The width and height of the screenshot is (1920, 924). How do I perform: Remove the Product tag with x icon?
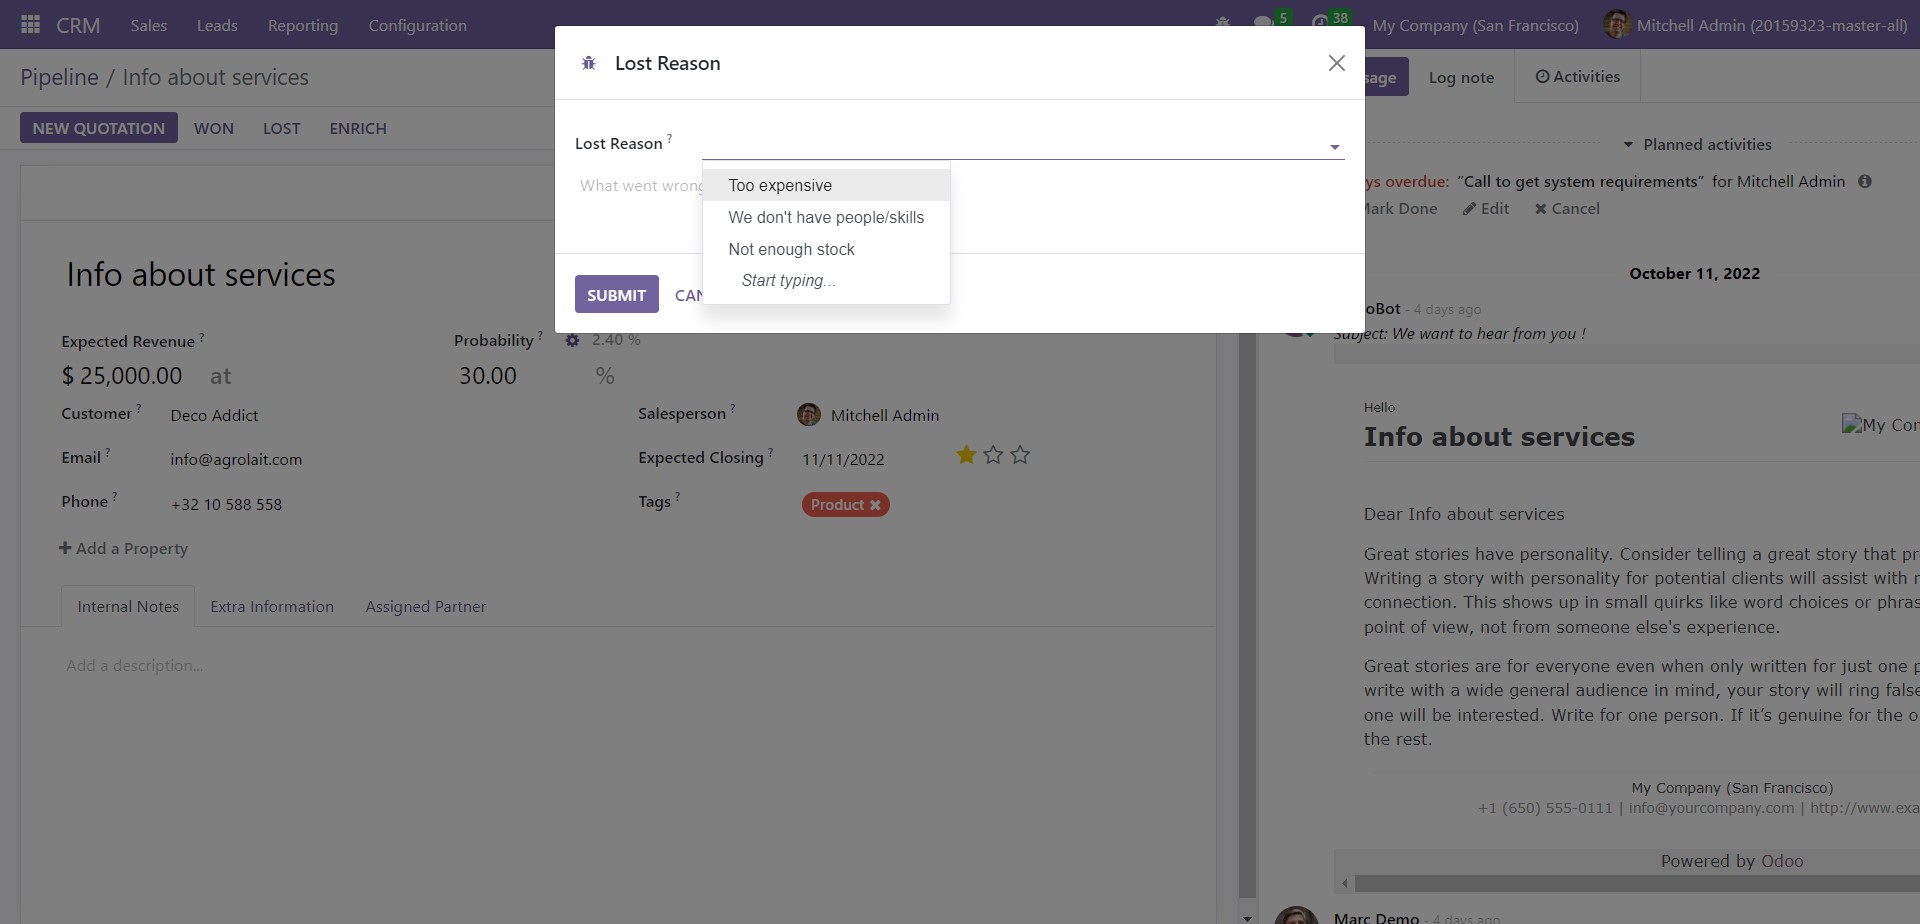(x=875, y=505)
